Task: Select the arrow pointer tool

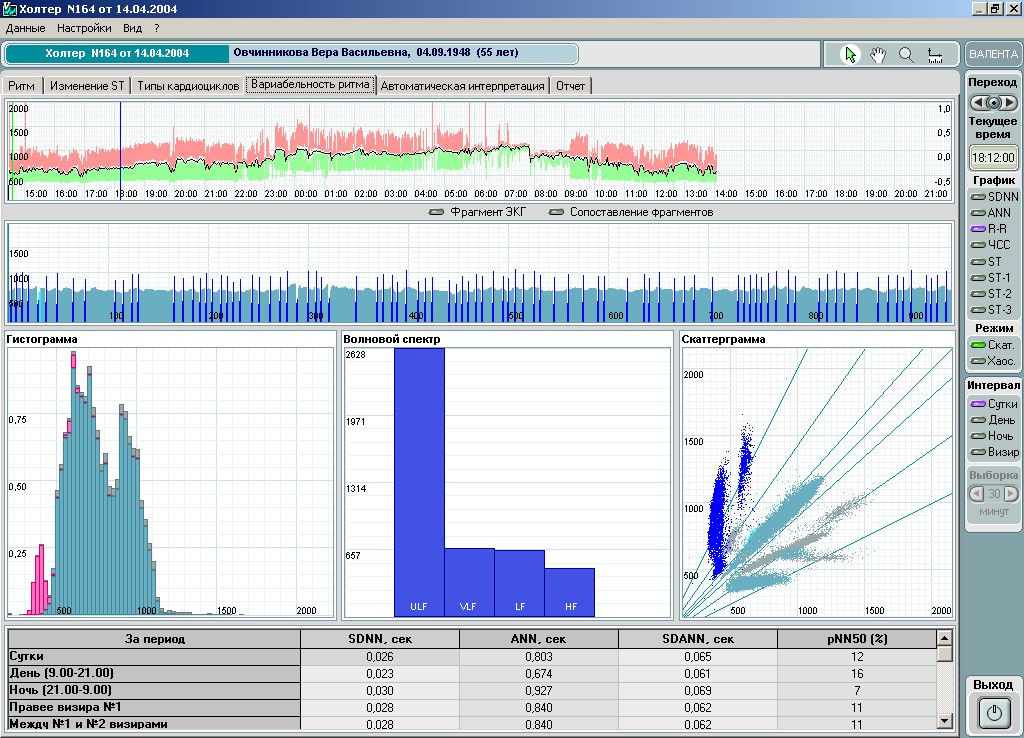Action: [x=850, y=55]
